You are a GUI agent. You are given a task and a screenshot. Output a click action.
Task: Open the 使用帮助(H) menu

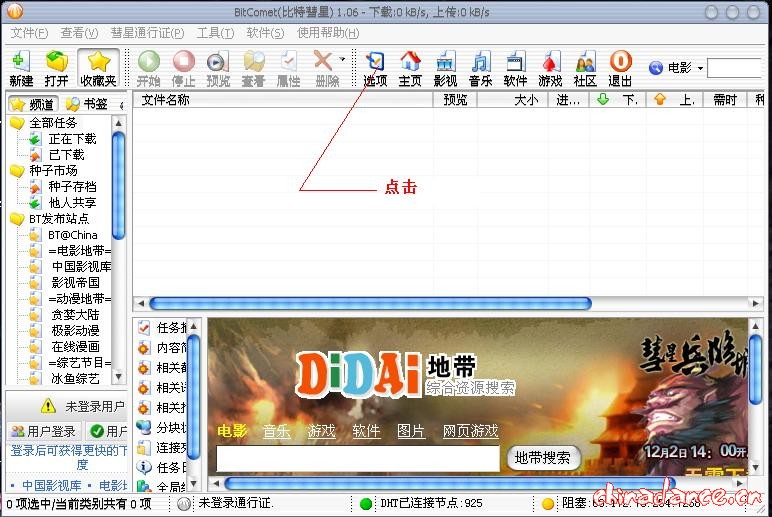(x=328, y=33)
